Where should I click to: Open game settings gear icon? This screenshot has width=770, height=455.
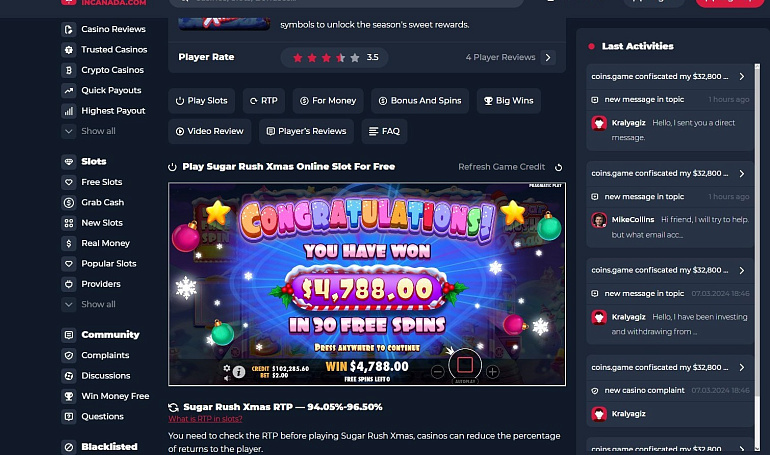tap(226, 368)
